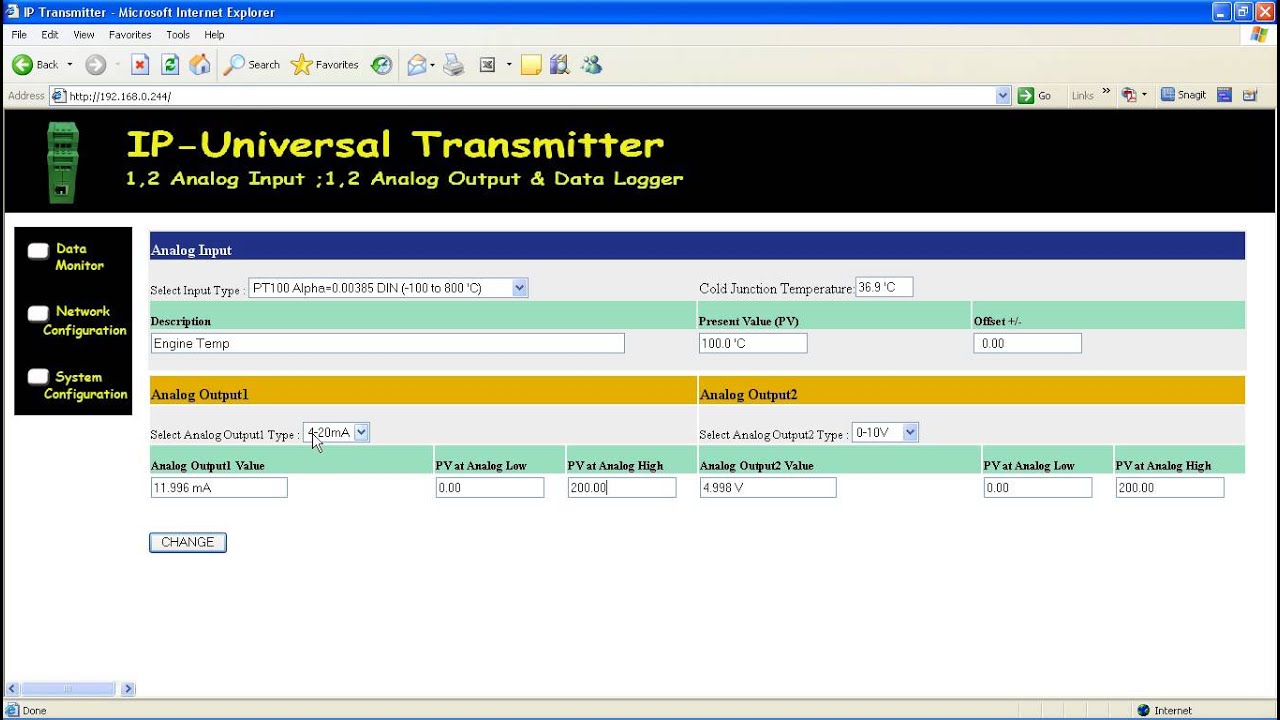Click the Present Value field
This screenshot has height=720, width=1280.
[753, 343]
